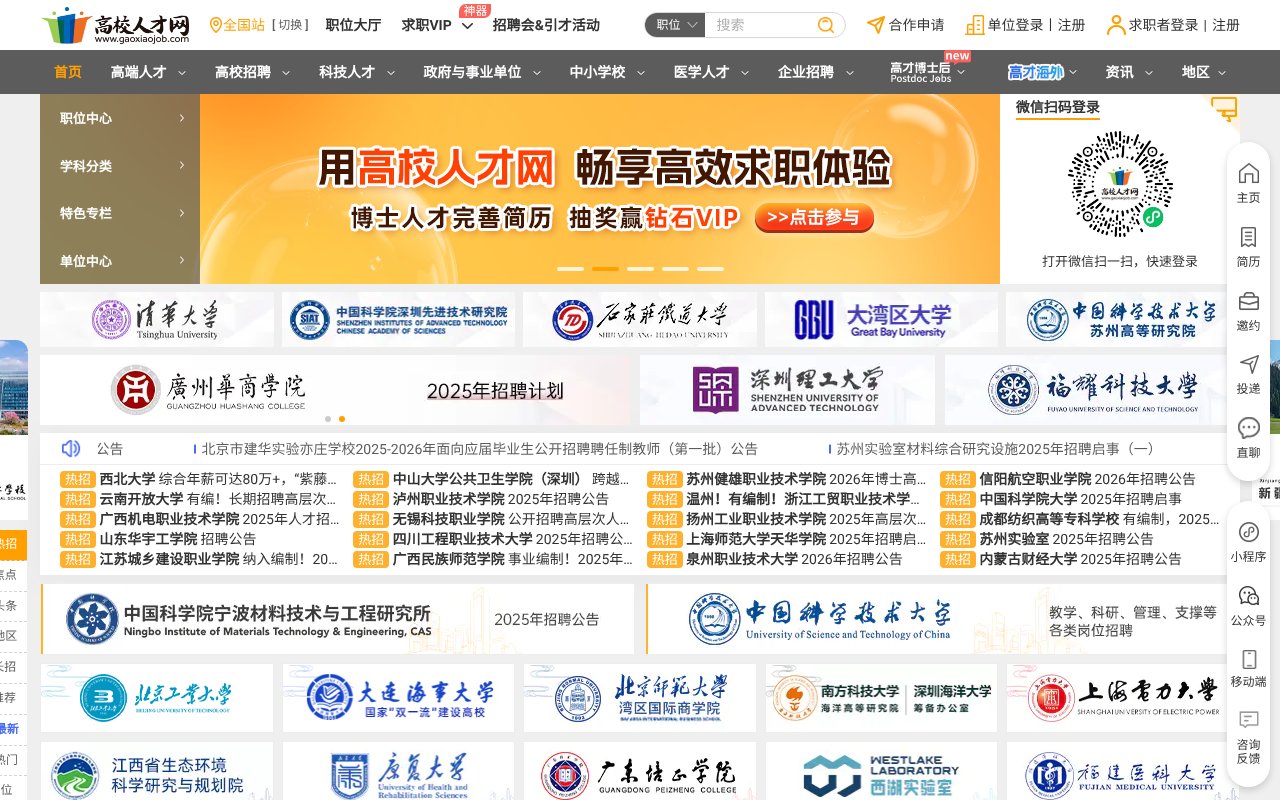Open the 小程序 mini-program icon
This screenshot has height=800, width=1280.
click(1247, 540)
